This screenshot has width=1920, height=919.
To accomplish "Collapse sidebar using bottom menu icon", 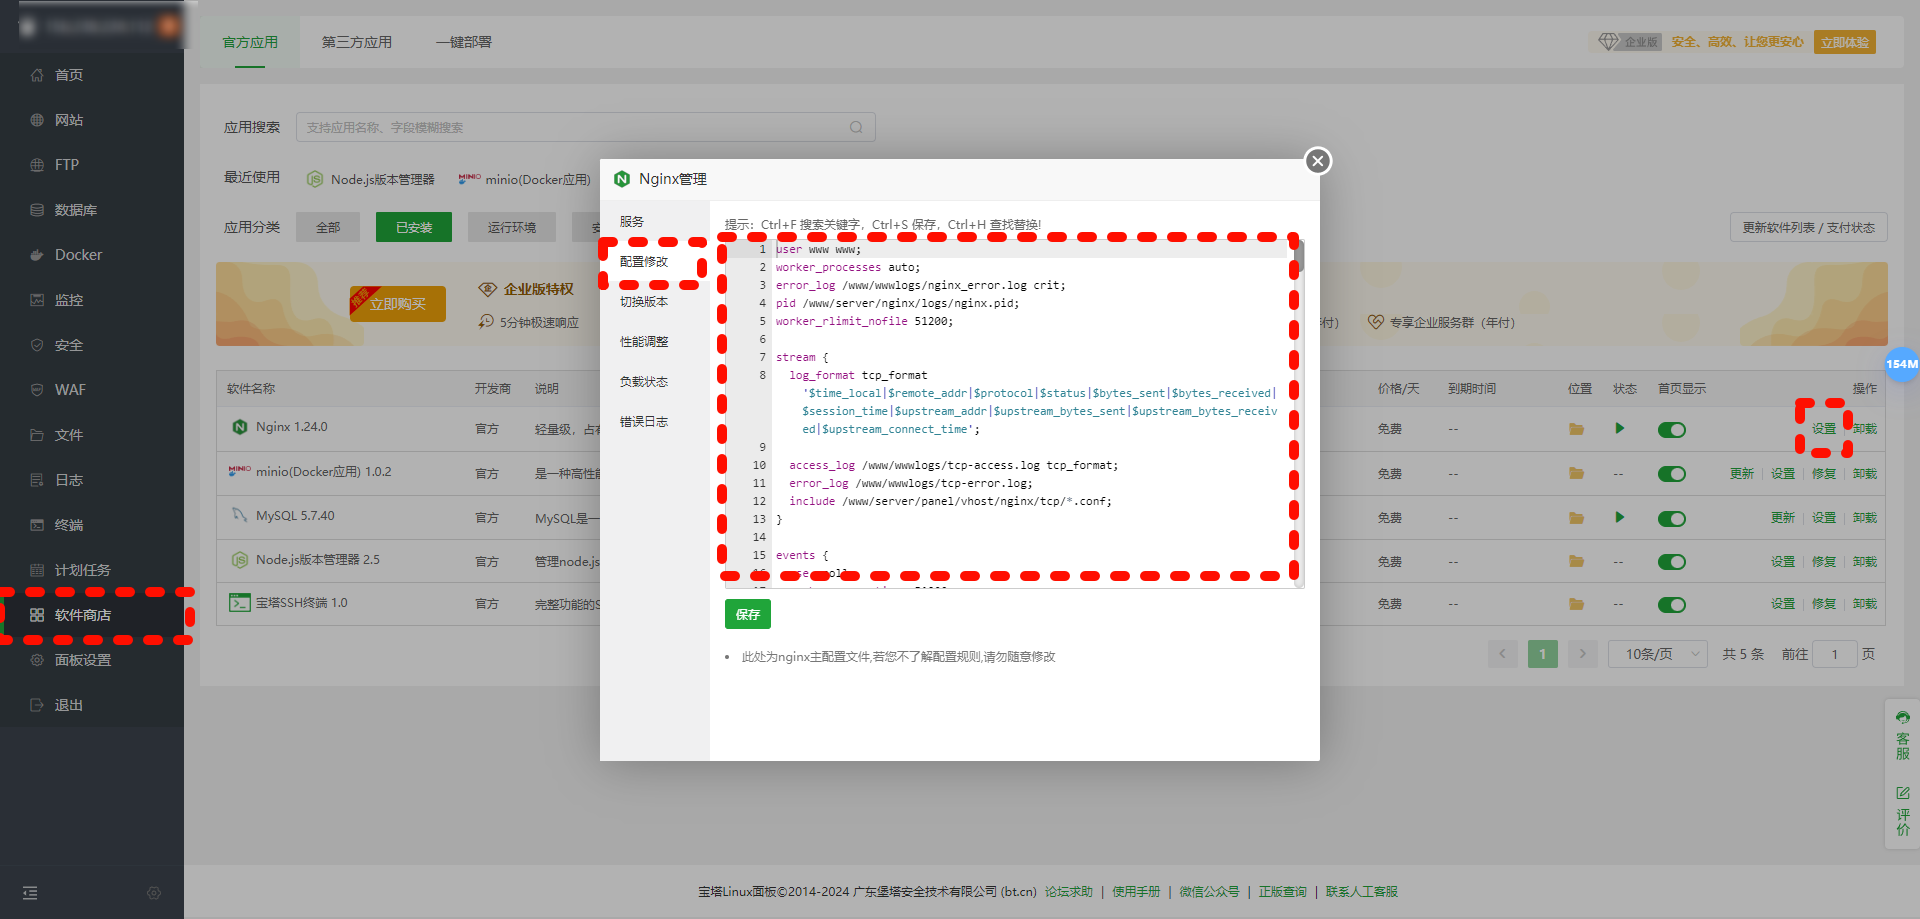I will coord(30,893).
